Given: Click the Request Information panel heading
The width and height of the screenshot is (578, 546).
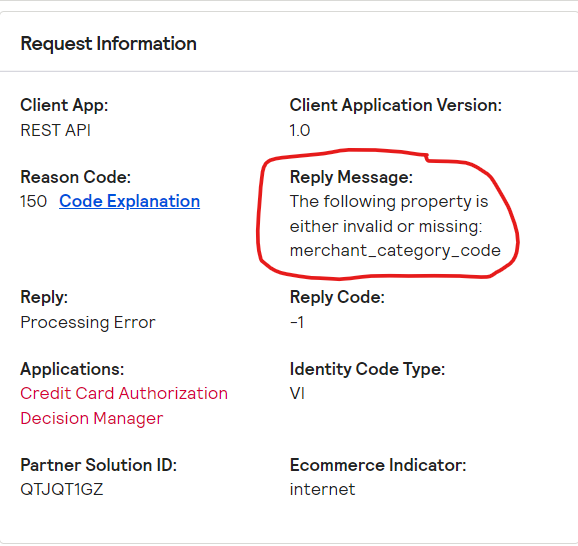Looking at the screenshot, I should (x=108, y=44).
